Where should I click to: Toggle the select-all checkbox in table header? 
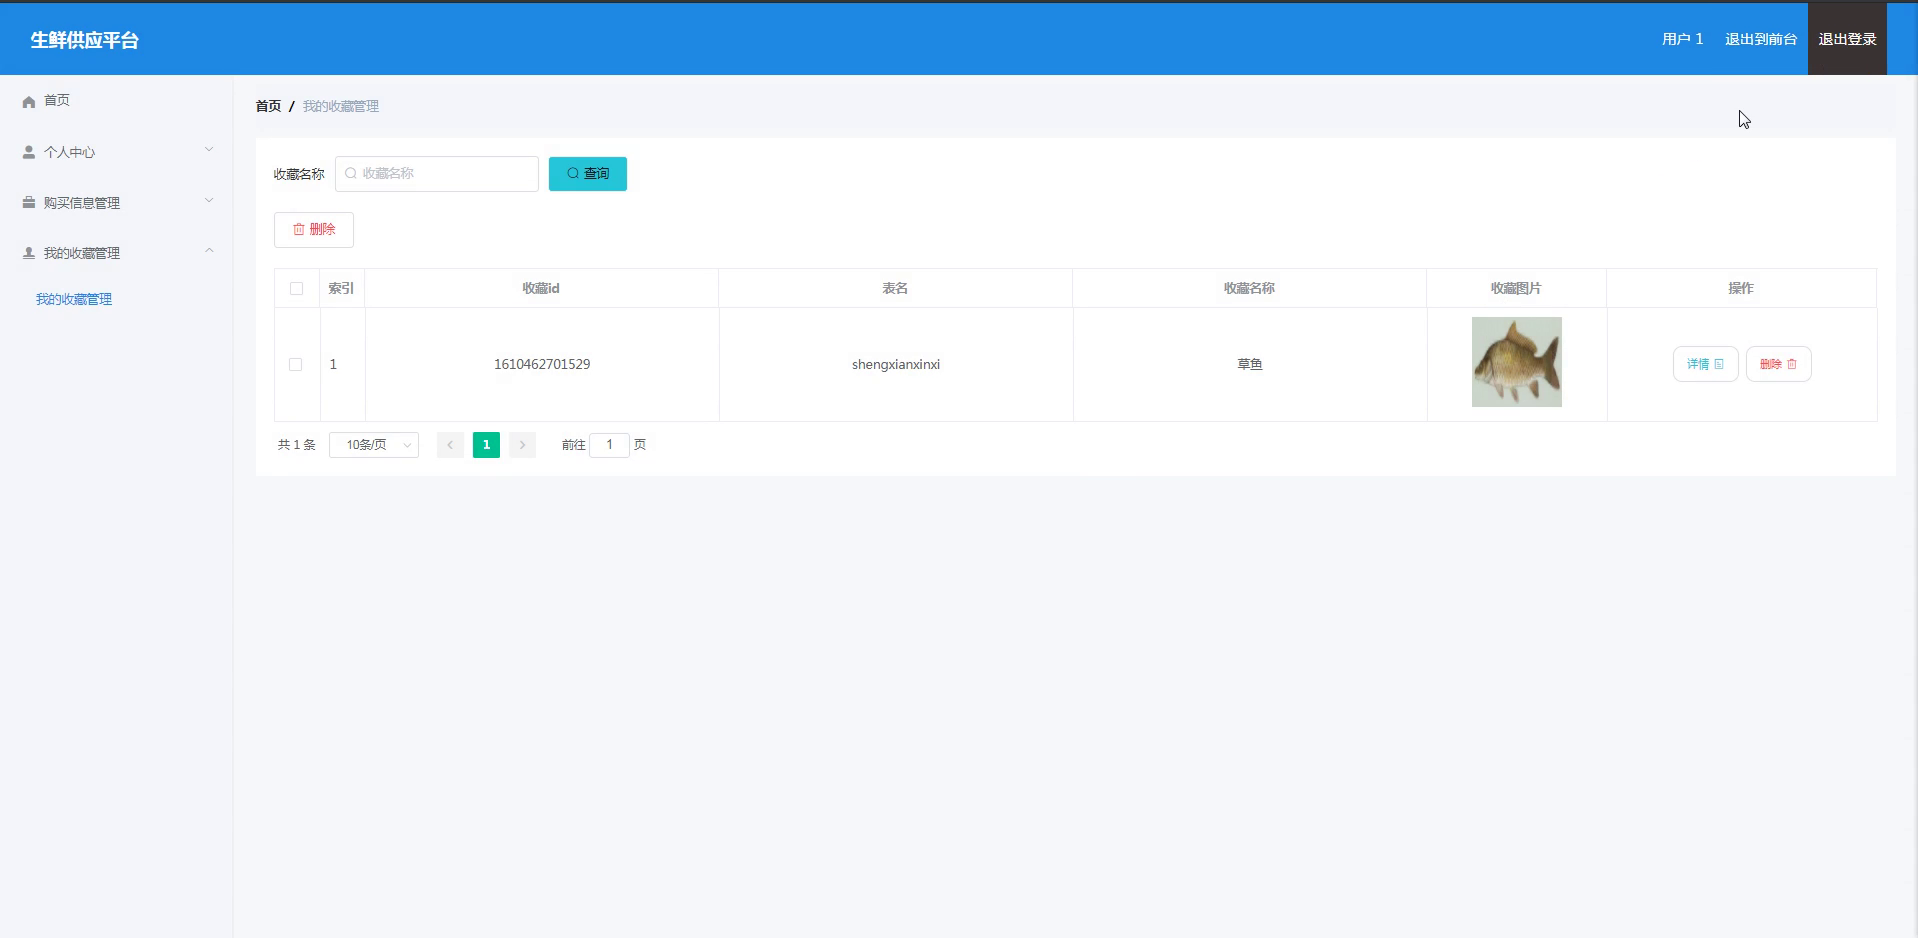coord(296,288)
